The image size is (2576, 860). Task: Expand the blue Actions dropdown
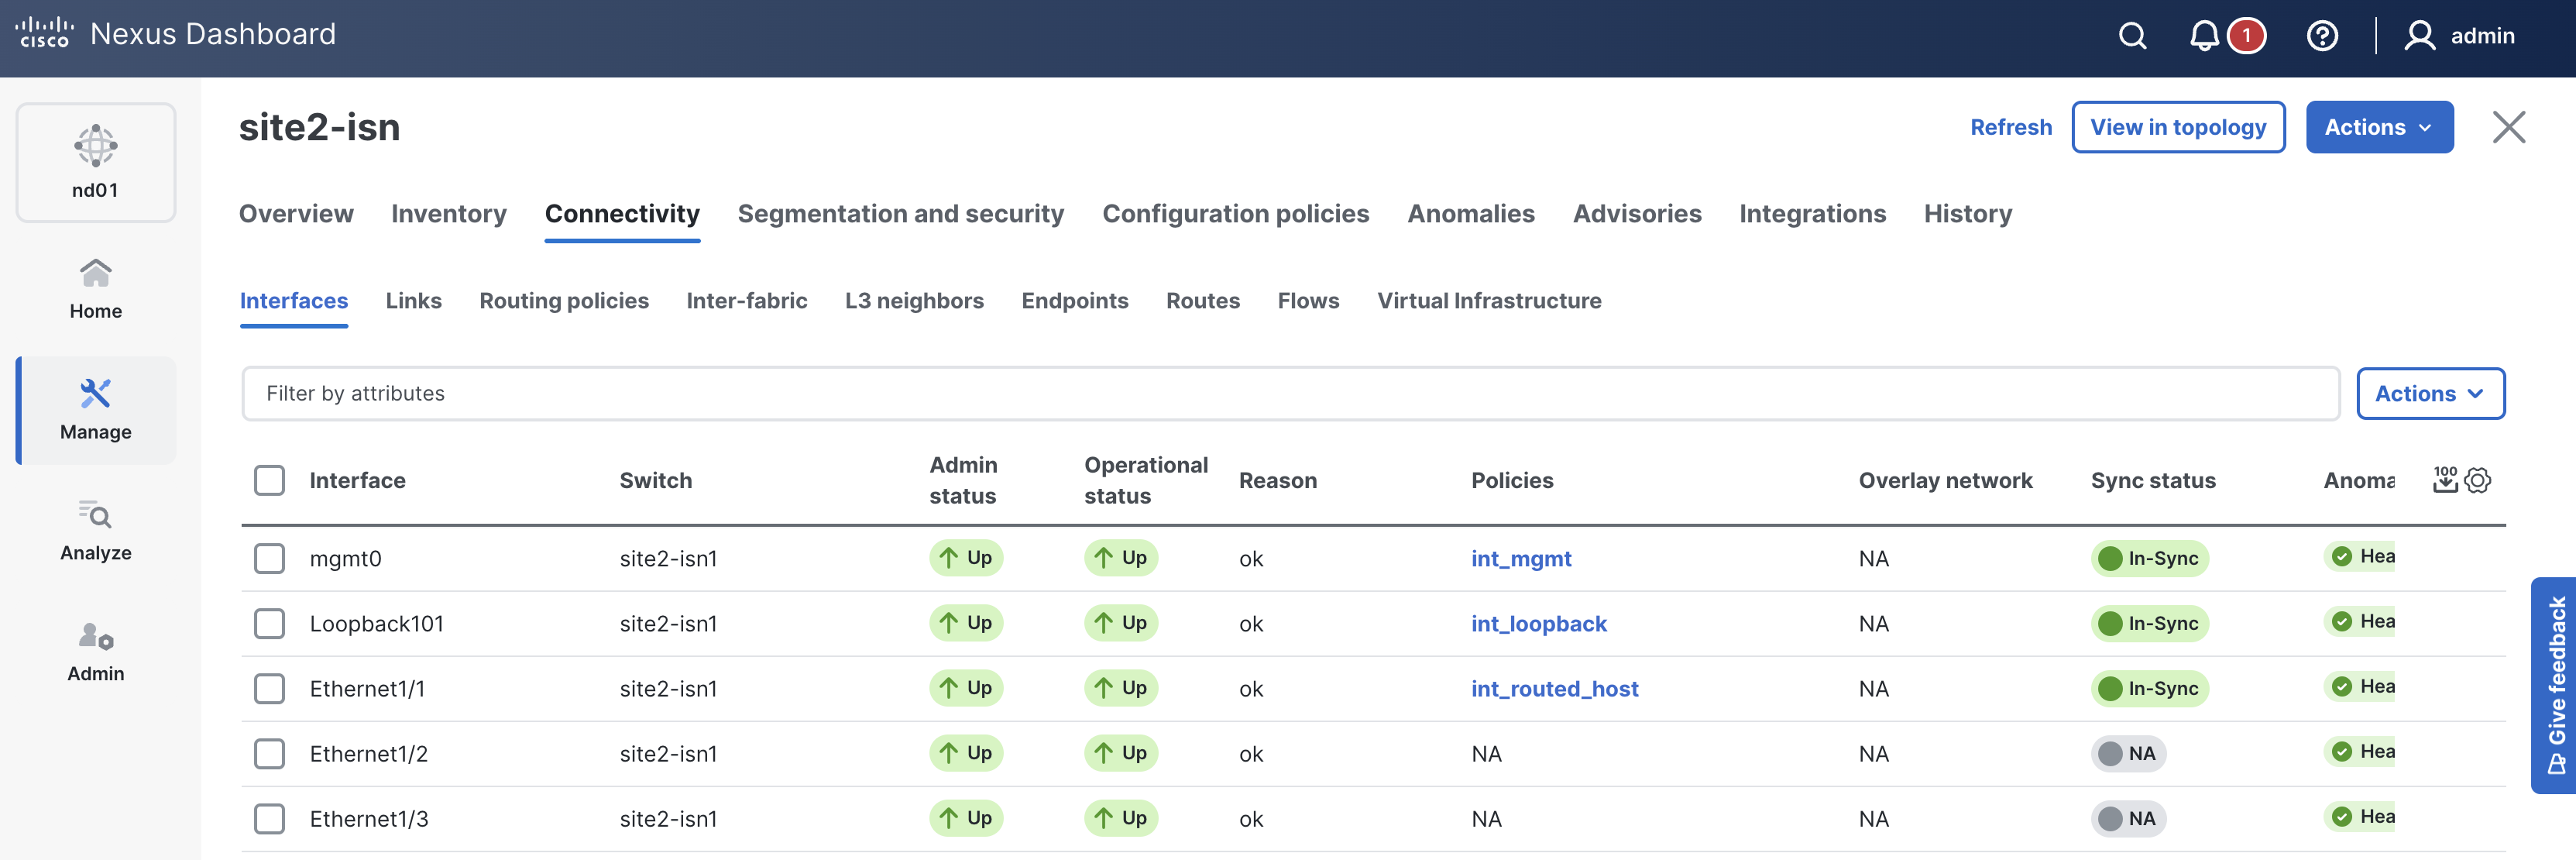pyautogui.click(x=2378, y=127)
